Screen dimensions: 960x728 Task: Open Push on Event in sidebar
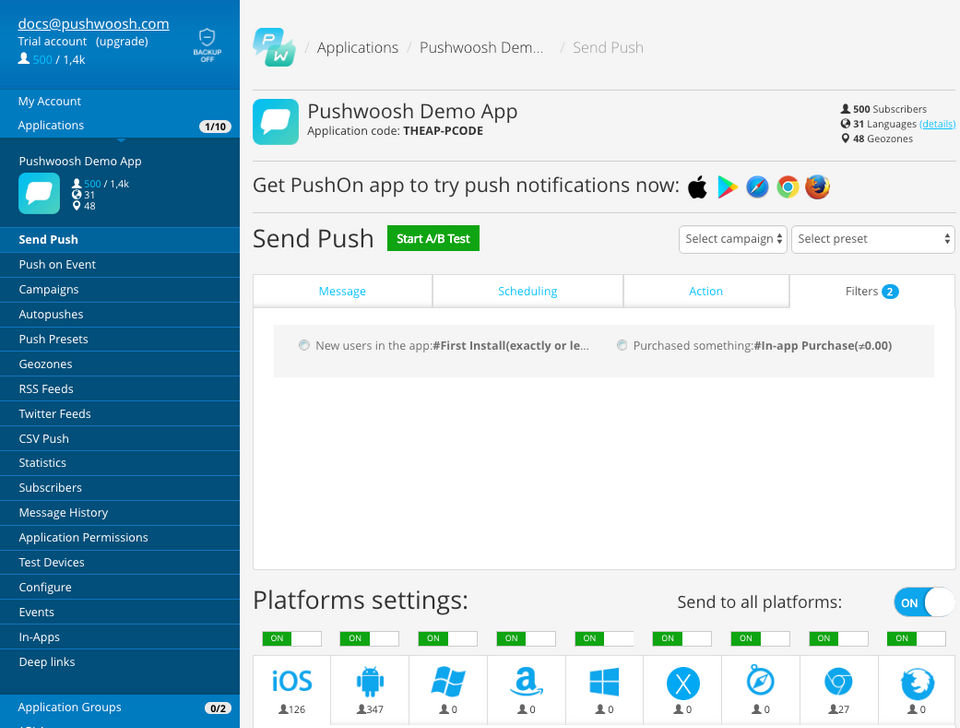coord(120,265)
